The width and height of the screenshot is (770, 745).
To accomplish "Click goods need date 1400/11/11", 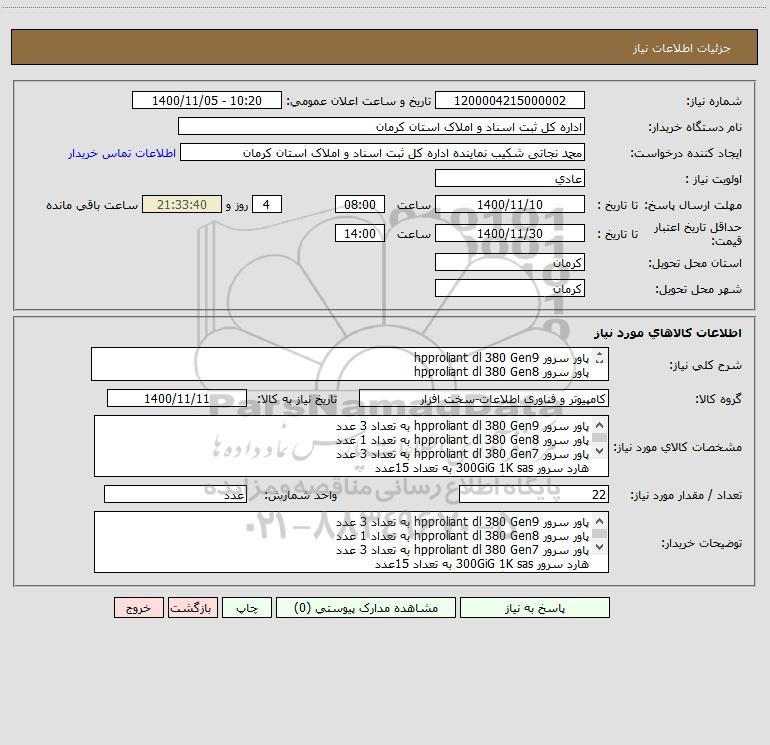I will click(x=177, y=398).
